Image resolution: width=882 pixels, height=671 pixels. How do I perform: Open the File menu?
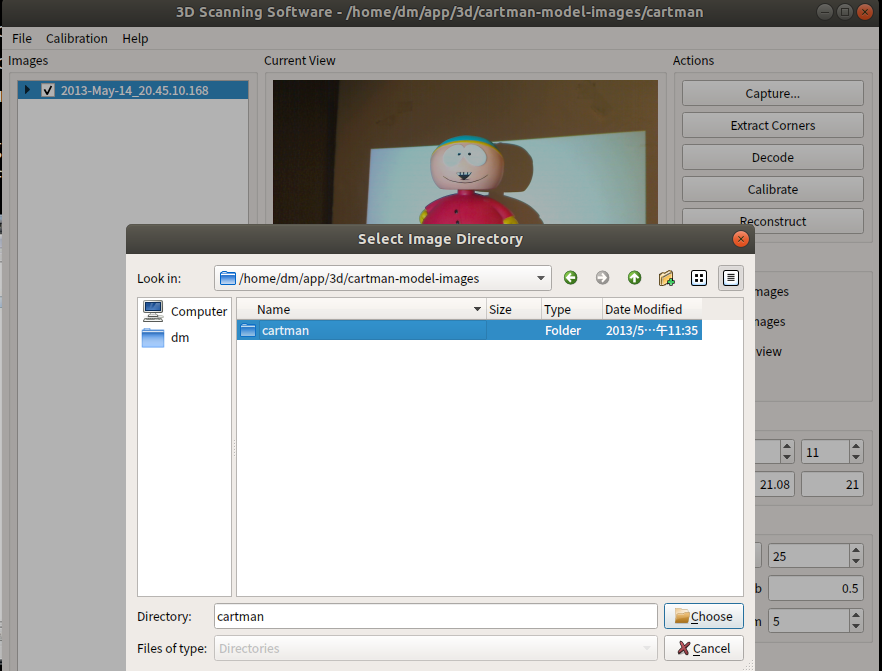coord(22,38)
